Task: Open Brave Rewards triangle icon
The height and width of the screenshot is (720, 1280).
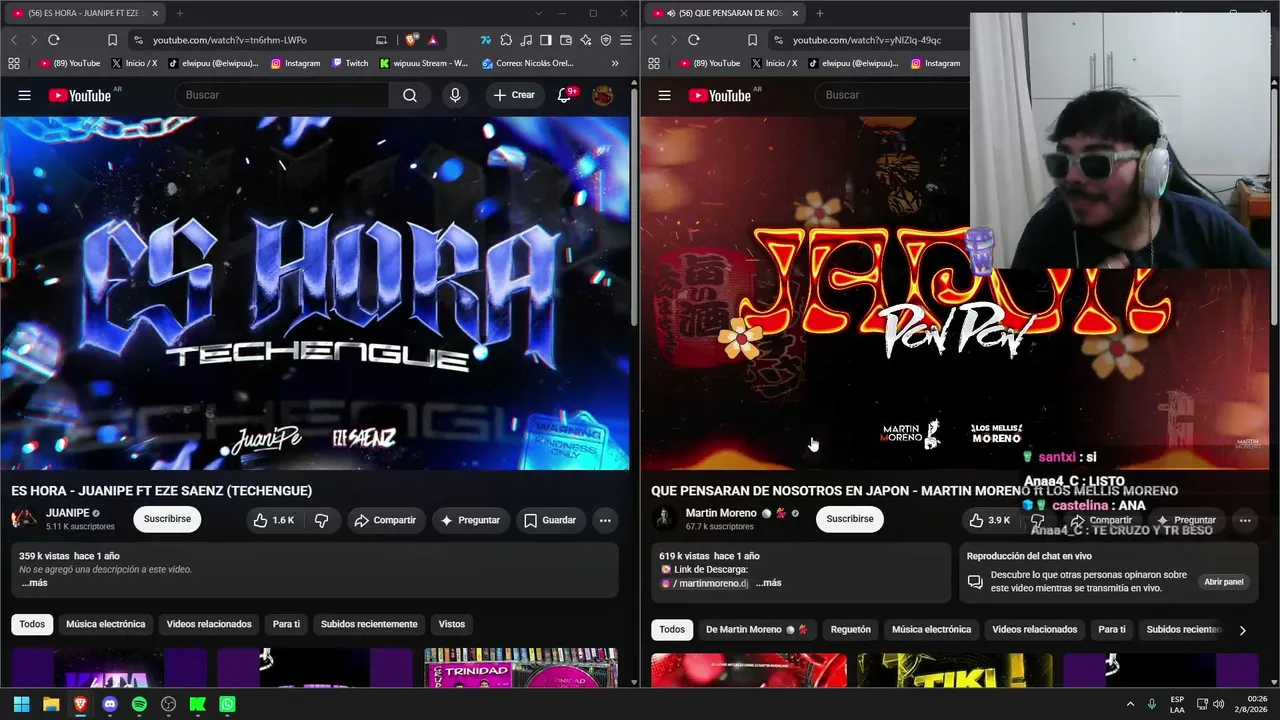Action: tap(432, 40)
